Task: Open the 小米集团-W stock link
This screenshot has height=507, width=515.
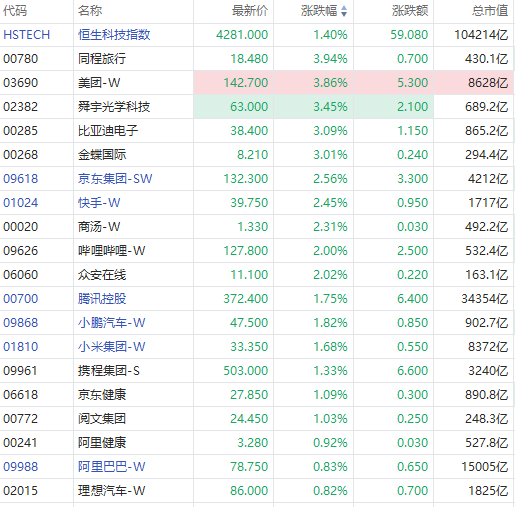Action: tap(112, 347)
